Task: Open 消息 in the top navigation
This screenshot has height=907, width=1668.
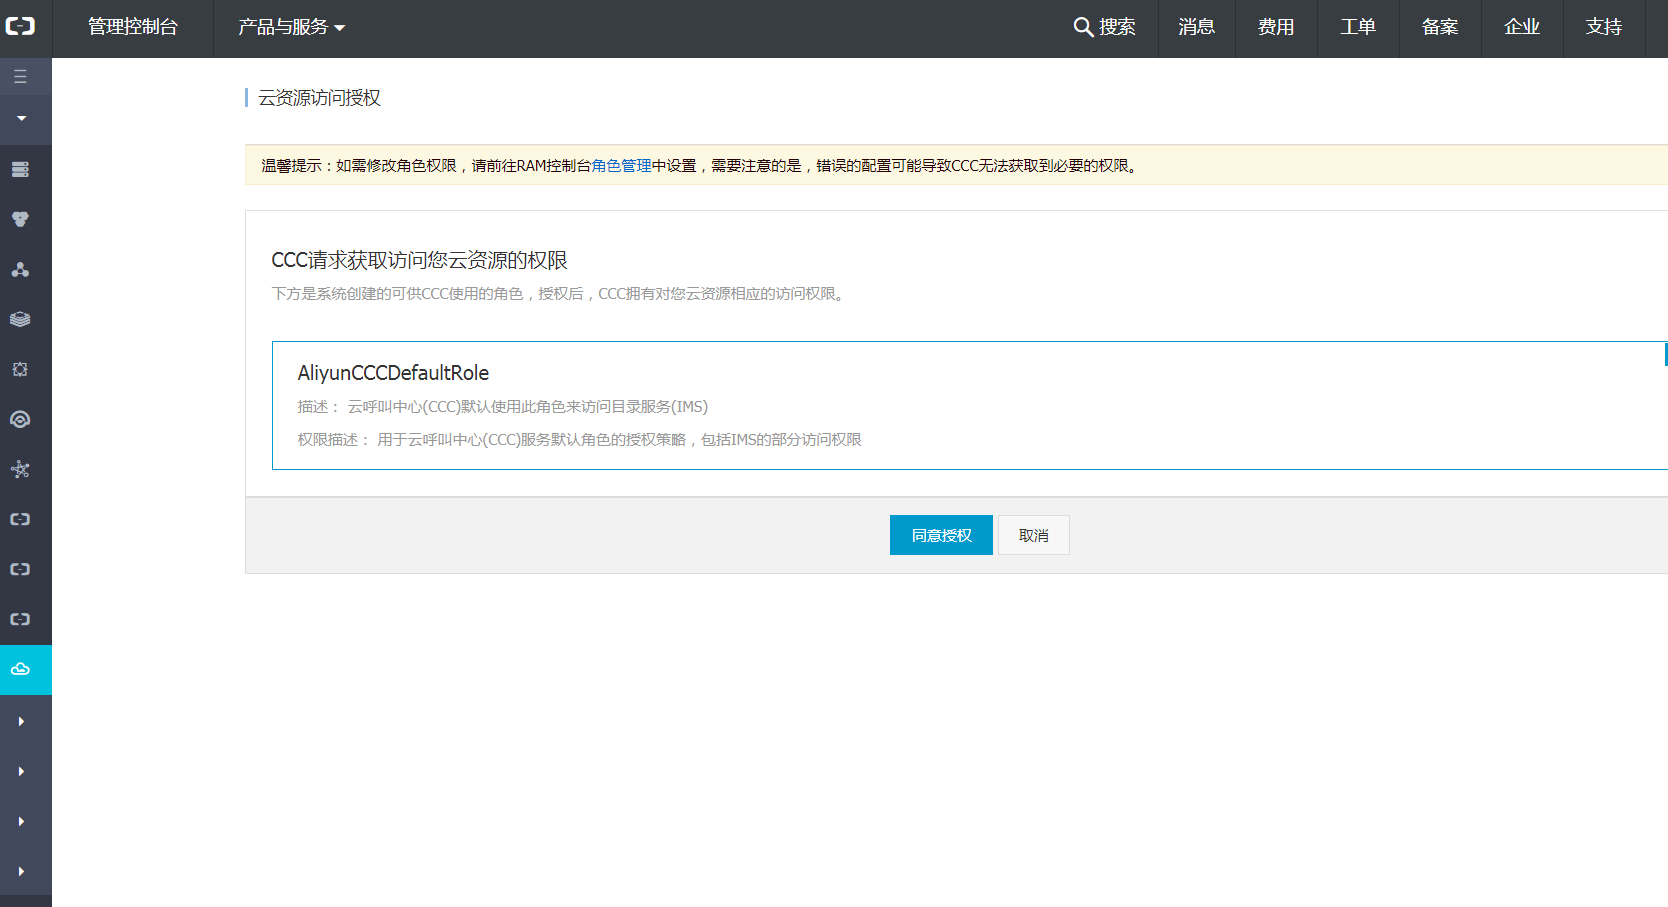Action: (1196, 27)
